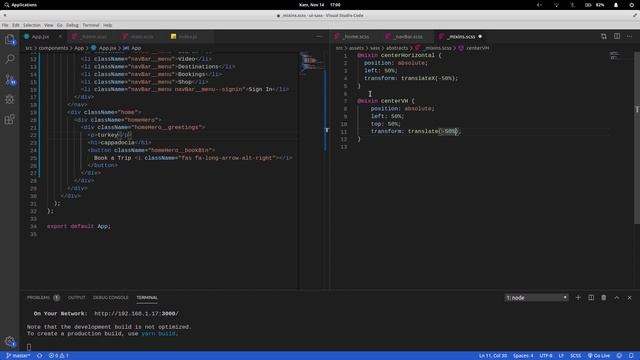Click the network URL http://192.168.1.17:3000/
The image size is (640, 360).
click(136, 313)
